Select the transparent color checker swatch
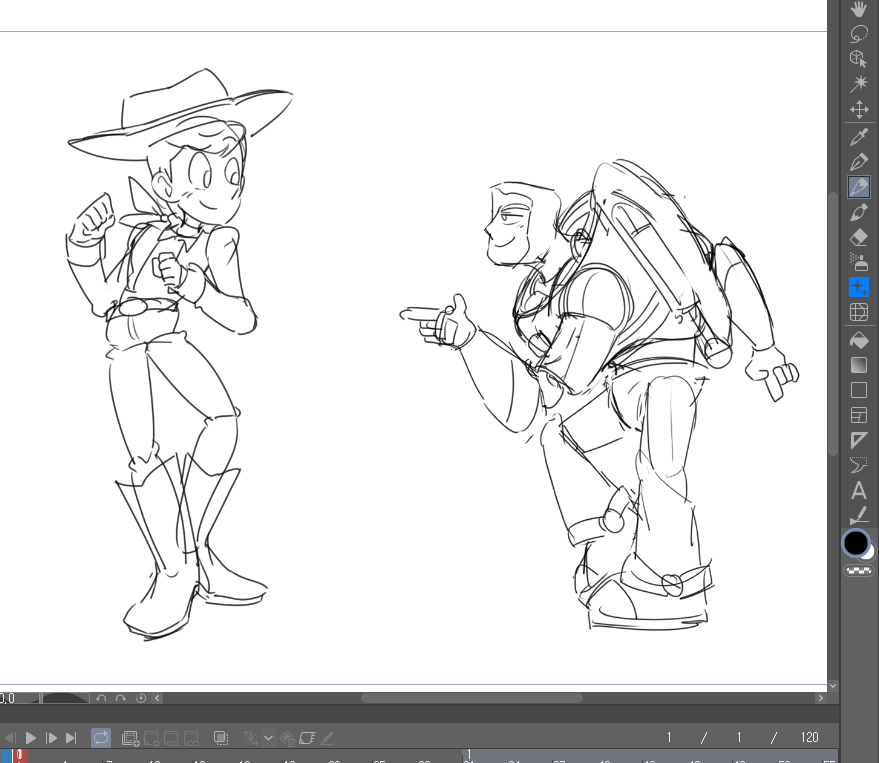Image resolution: width=879 pixels, height=763 pixels. [x=858, y=571]
